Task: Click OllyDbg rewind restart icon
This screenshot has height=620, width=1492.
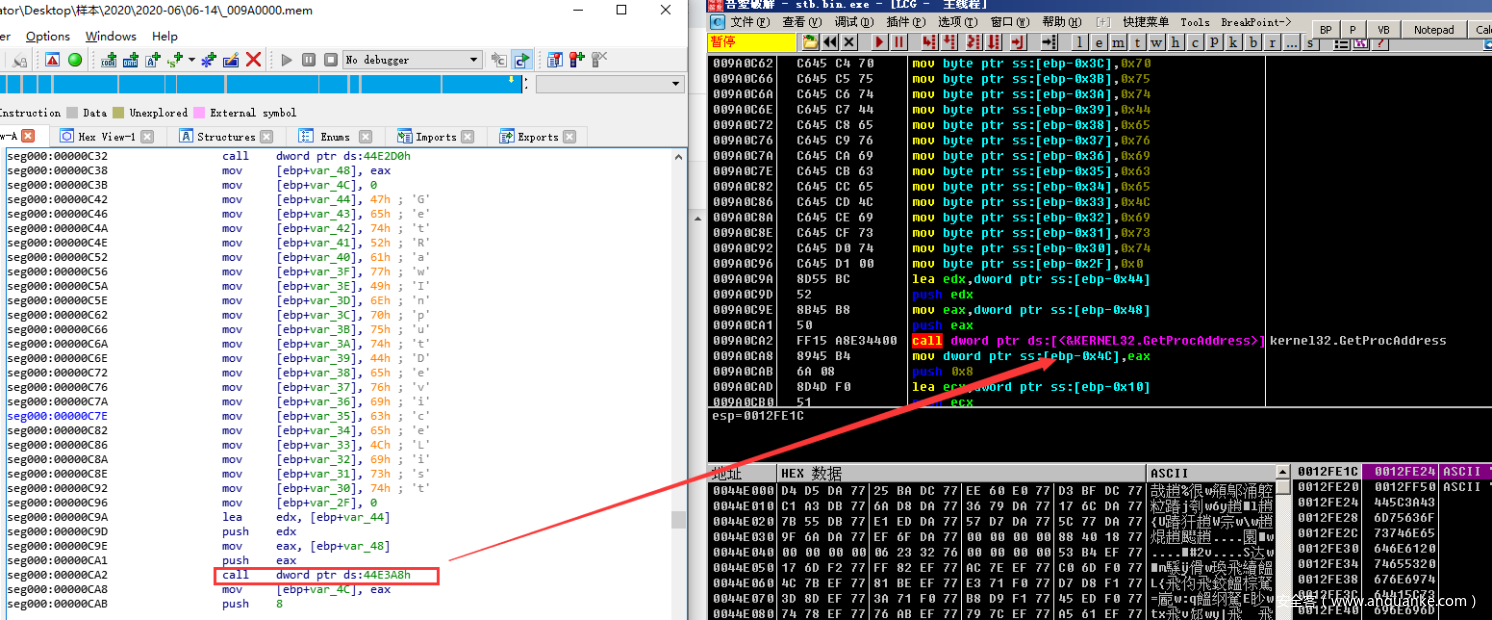Action: coord(829,42)
